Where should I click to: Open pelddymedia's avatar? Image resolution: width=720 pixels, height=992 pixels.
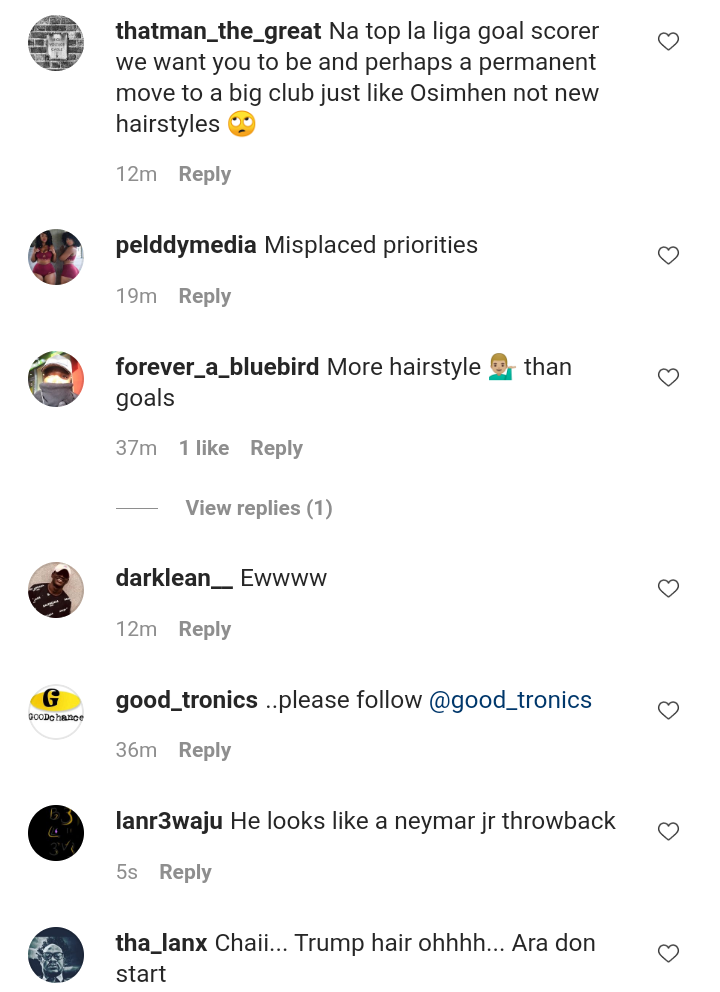pyautogui.click(x=56, y=257)
